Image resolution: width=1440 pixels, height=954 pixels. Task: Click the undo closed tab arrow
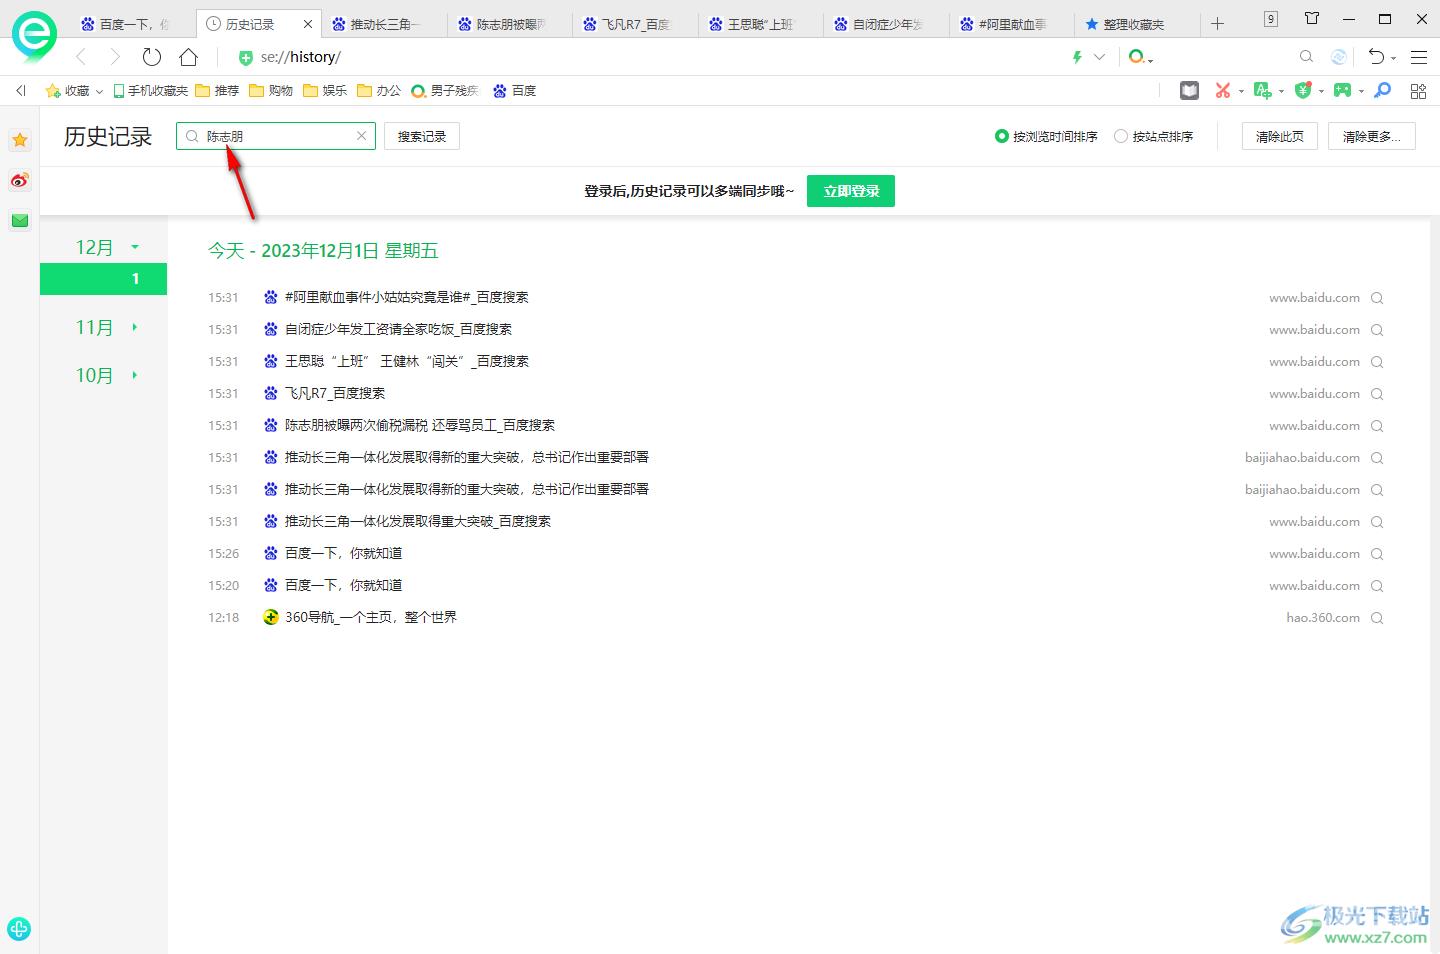(1376, 57)
